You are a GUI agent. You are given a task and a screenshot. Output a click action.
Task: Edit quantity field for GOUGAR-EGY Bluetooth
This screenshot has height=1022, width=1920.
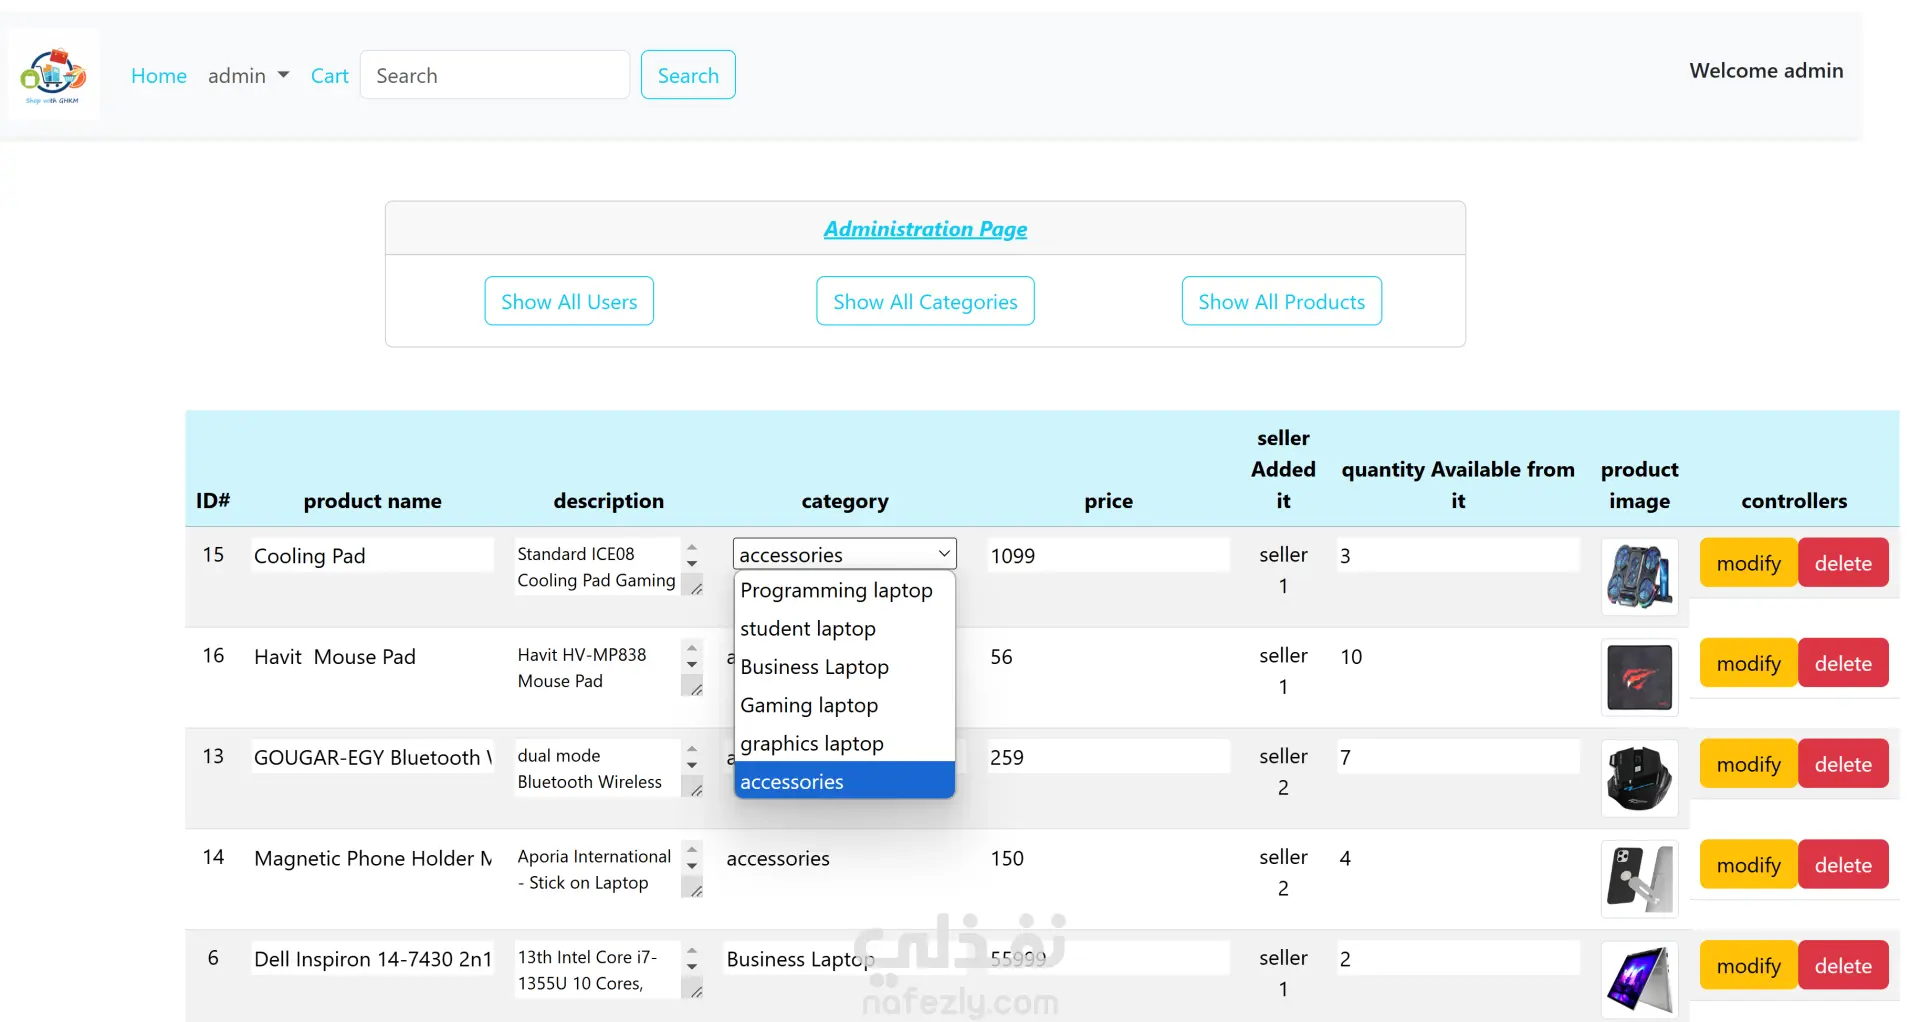1458,758
